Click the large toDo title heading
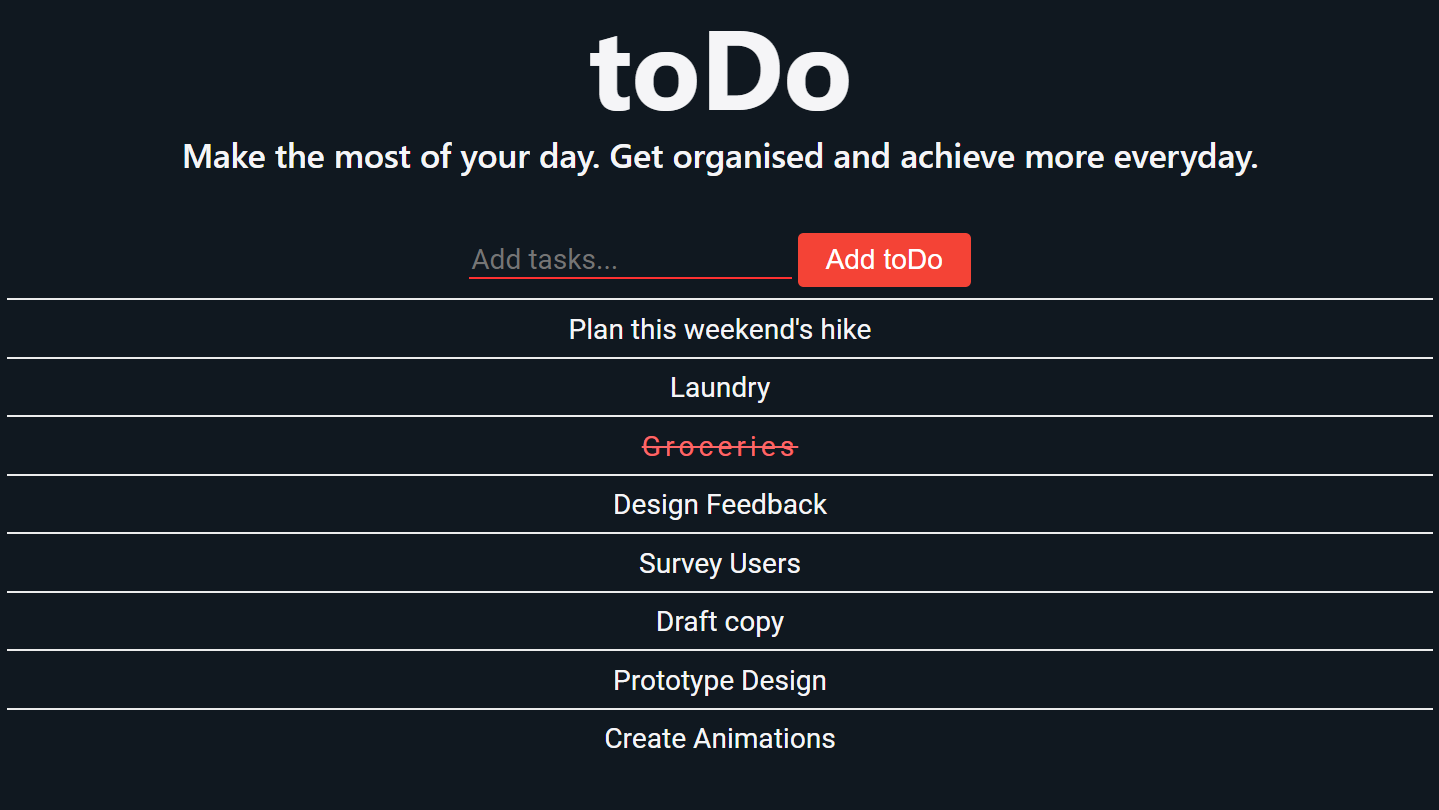 click(x=720, y=72)
